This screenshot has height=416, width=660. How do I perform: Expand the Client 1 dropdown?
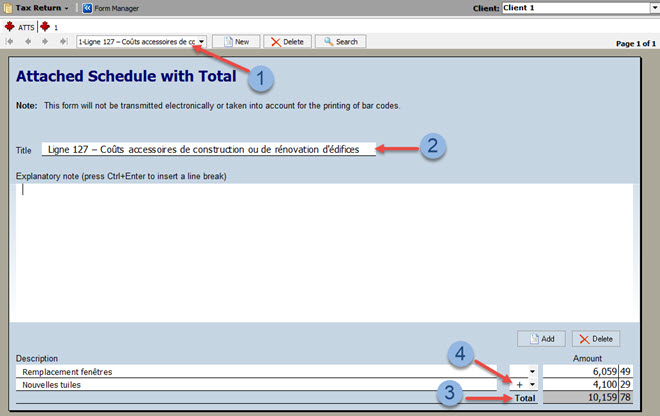653,8
